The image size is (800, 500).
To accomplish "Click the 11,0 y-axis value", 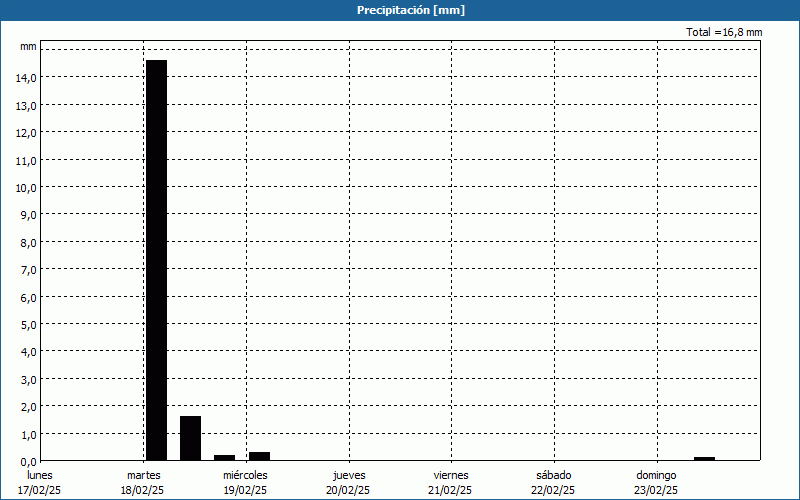I will tap(26, 161).
